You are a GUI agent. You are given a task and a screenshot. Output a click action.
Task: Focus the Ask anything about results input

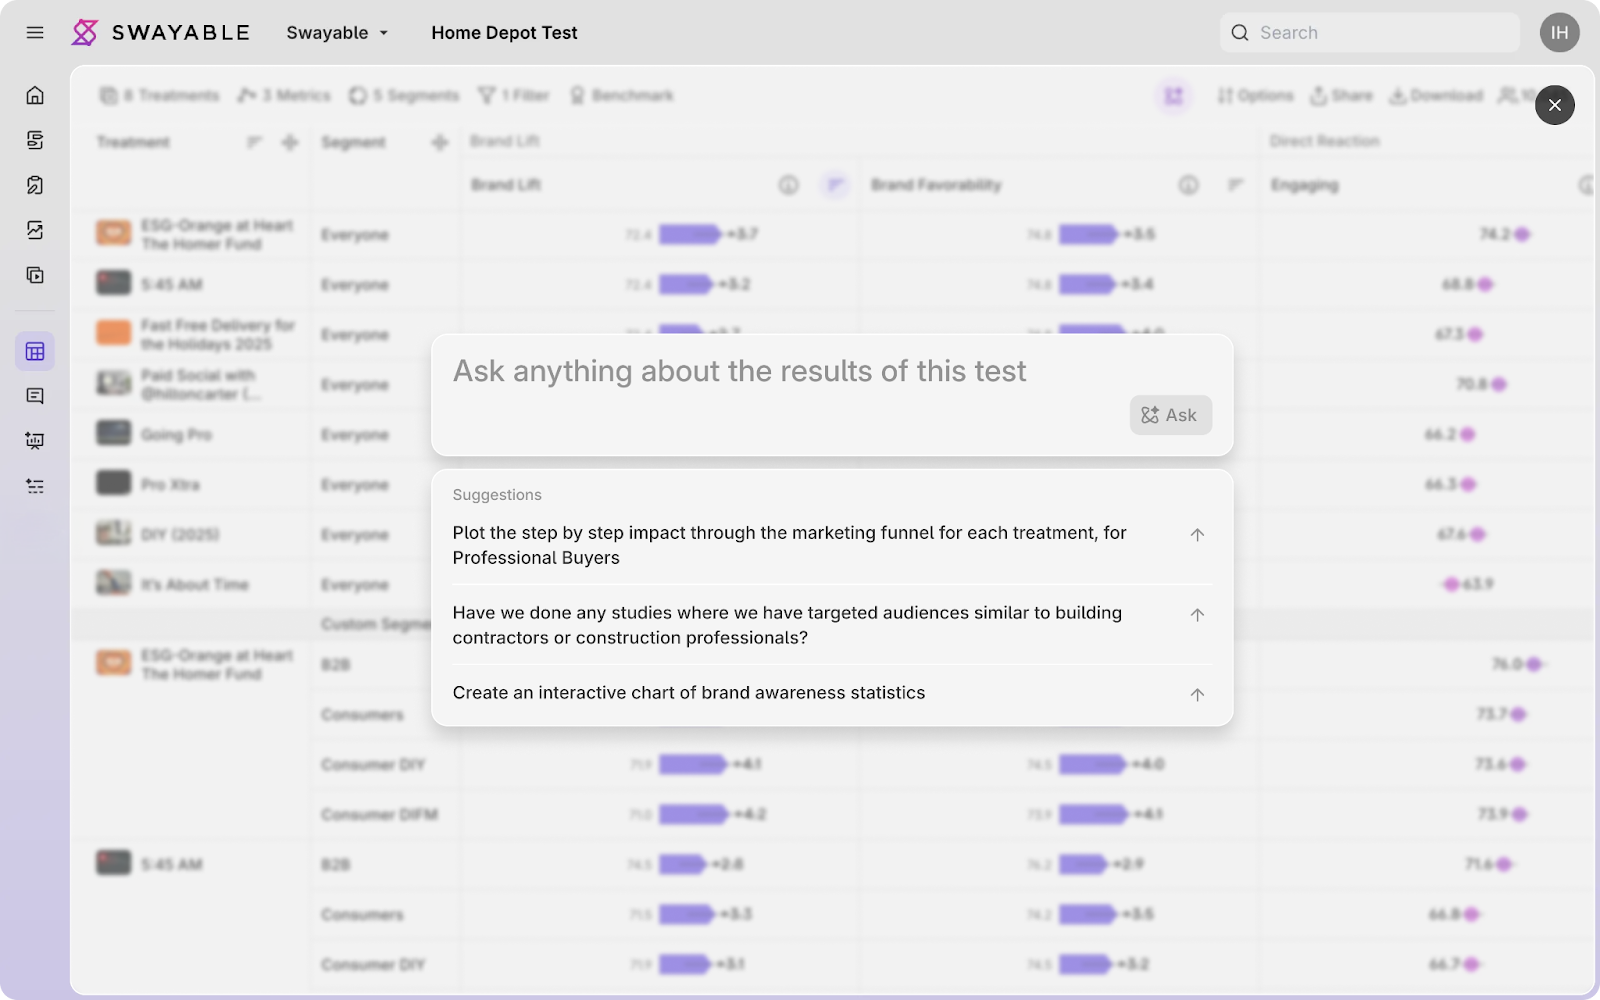pos(780,372)
